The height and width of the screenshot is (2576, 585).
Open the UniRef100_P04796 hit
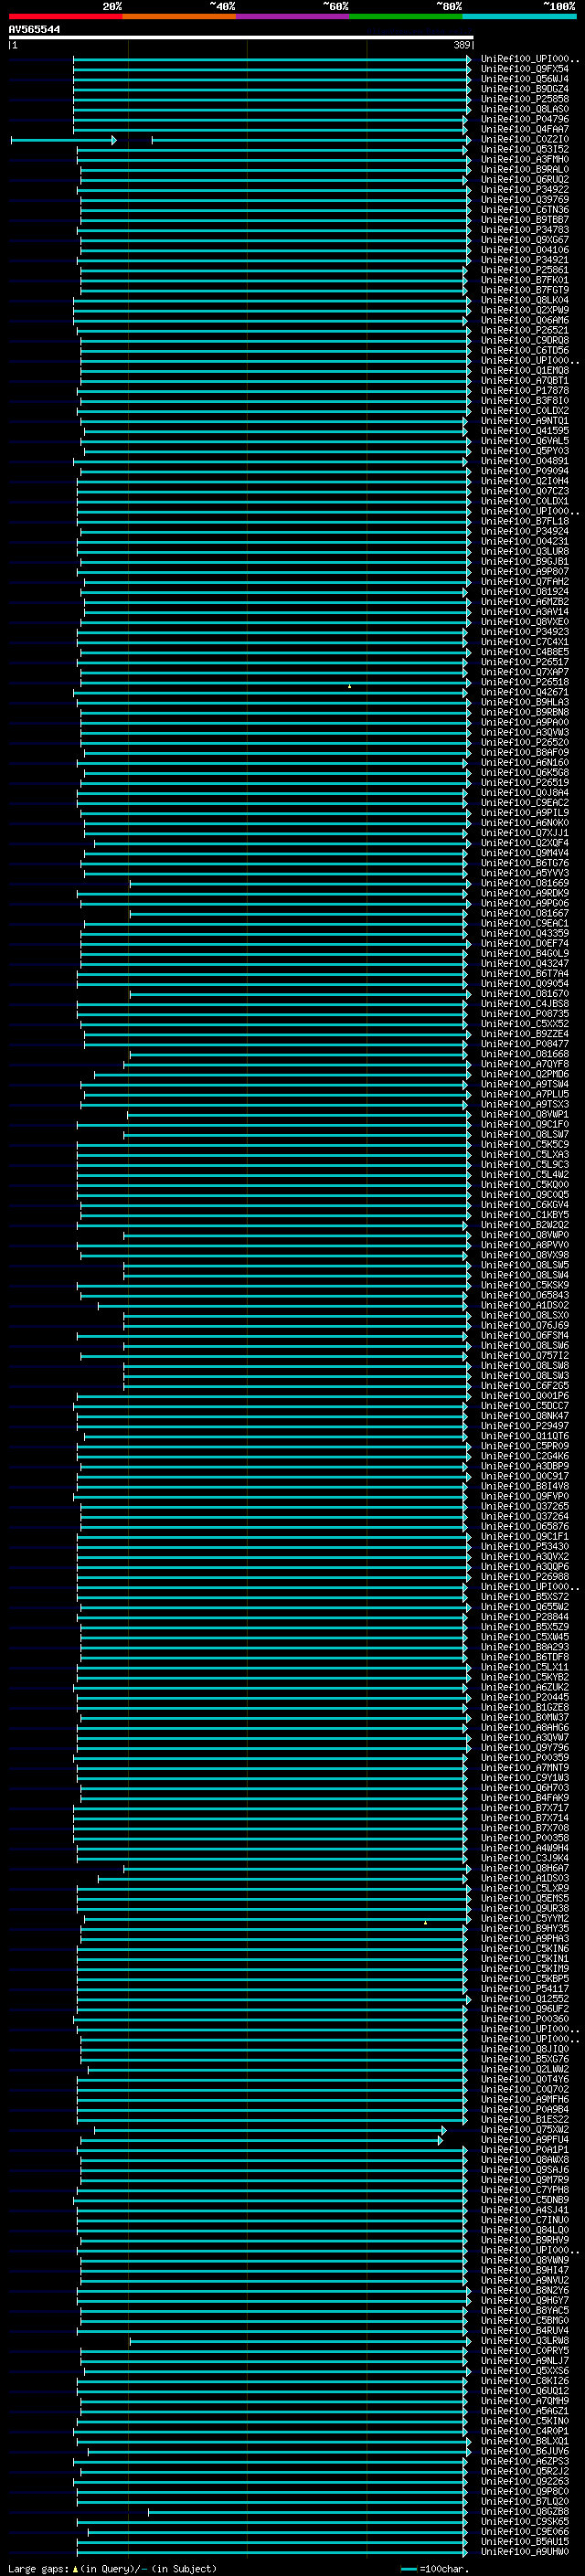point(525,119)
